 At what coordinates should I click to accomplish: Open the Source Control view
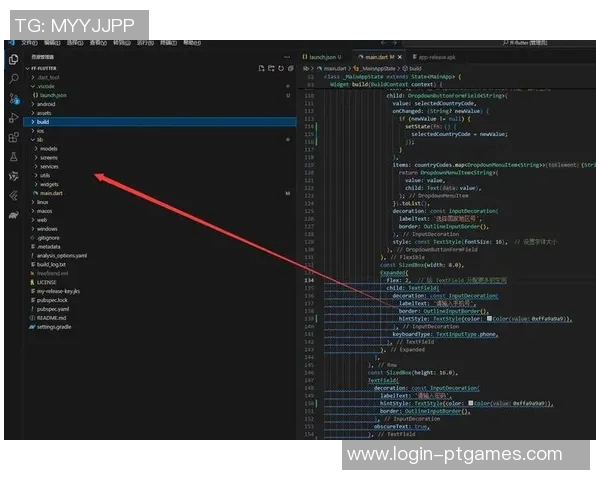pyautogui.click(x=13, y=97)
